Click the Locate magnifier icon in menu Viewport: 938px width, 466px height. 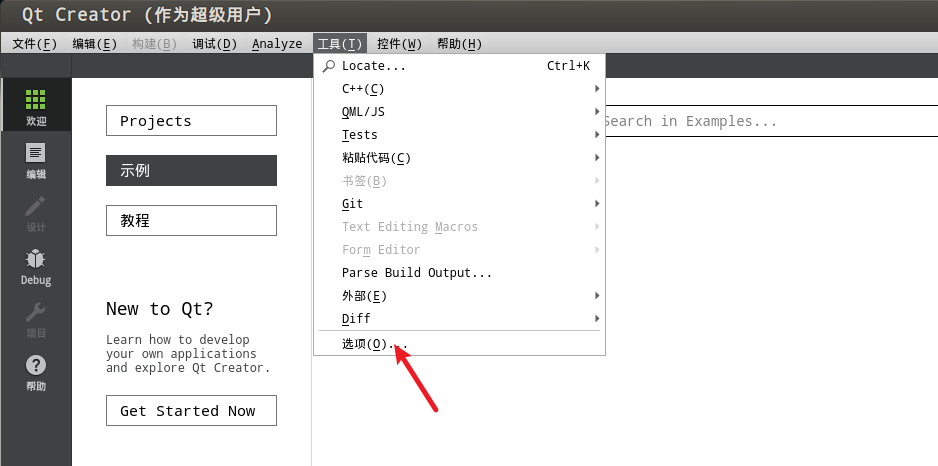(328, 66)
